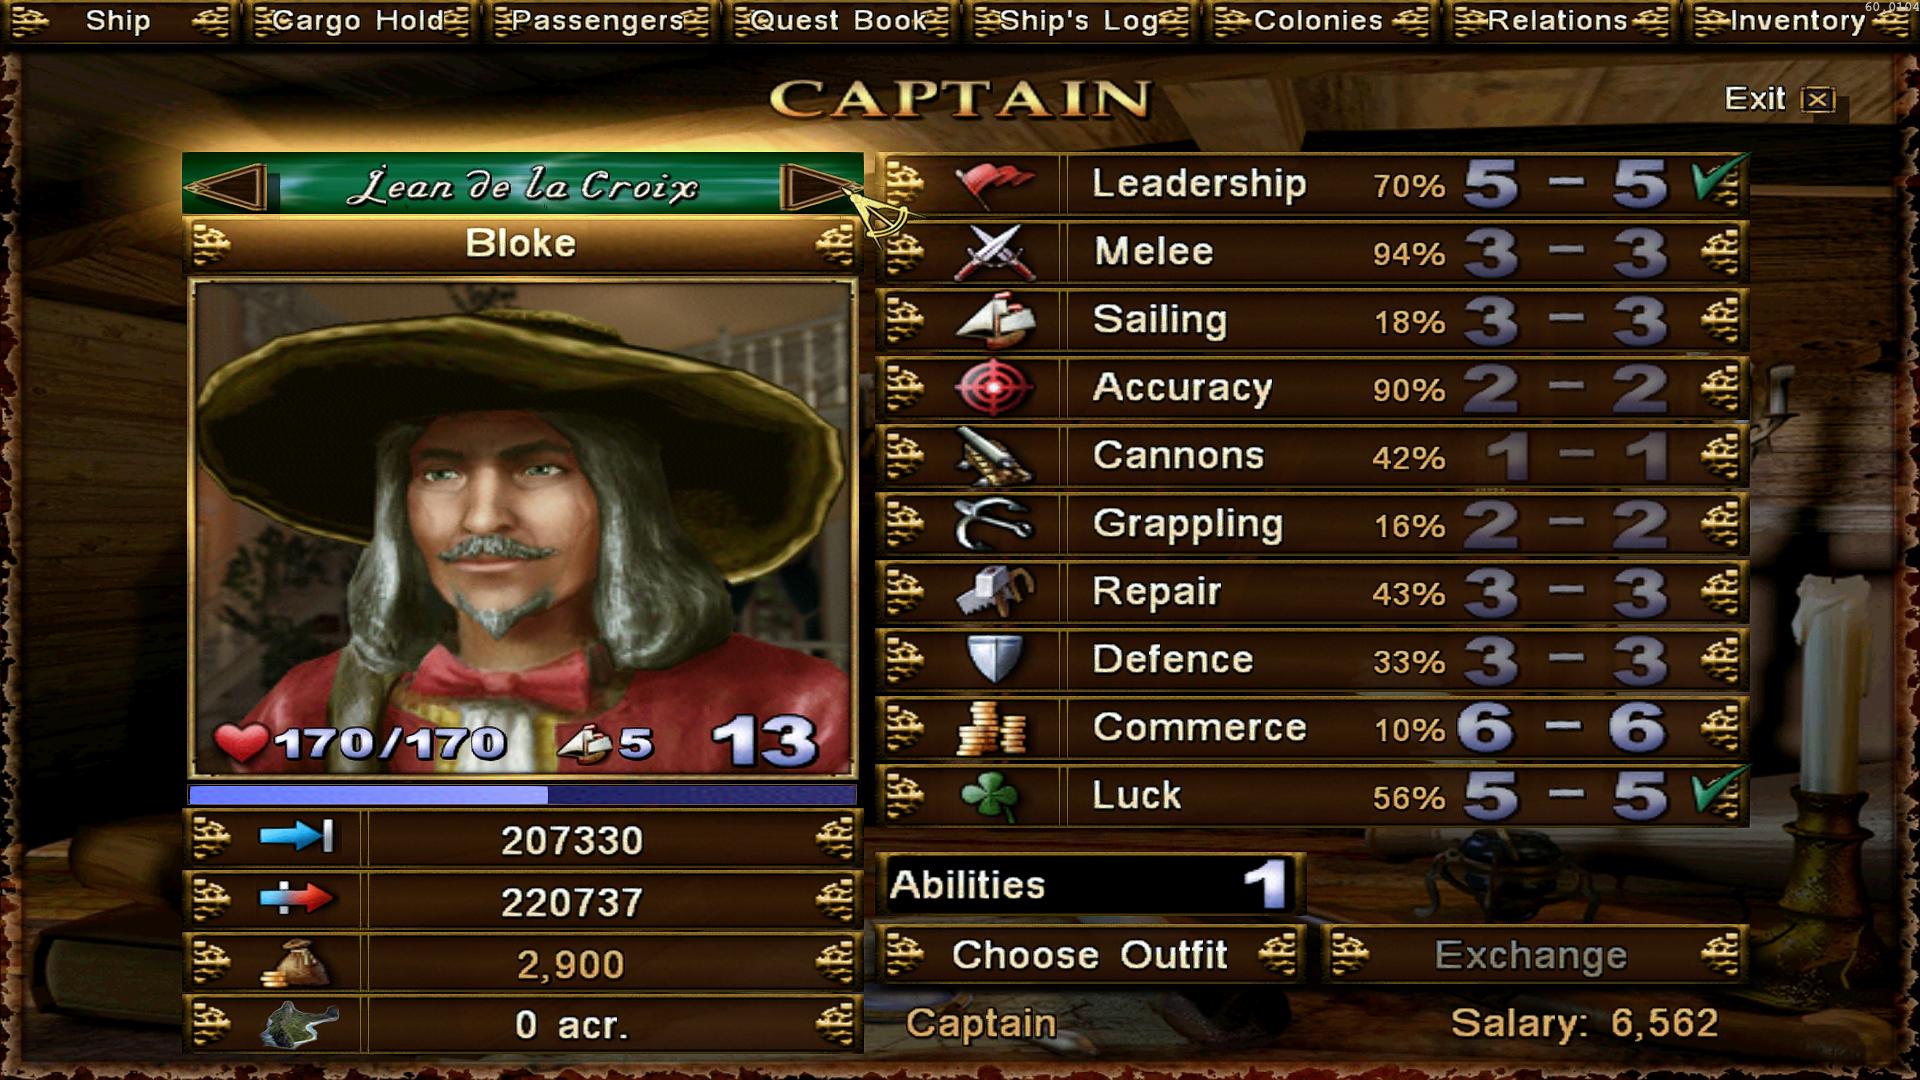The image size is (1920, 1080).
Task: Open the Abilities panel
Action: (1091, 885)
